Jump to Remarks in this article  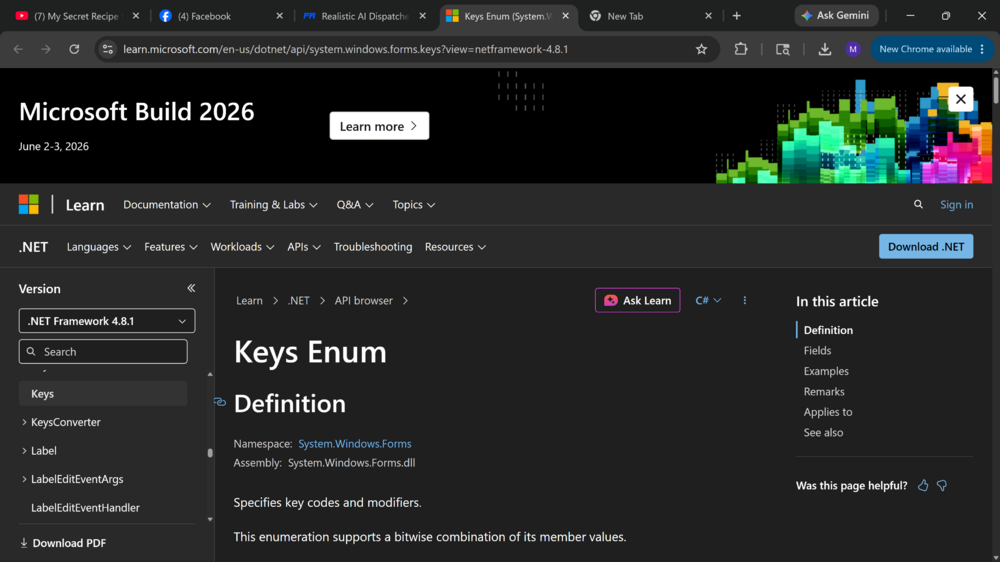point(824,391)
